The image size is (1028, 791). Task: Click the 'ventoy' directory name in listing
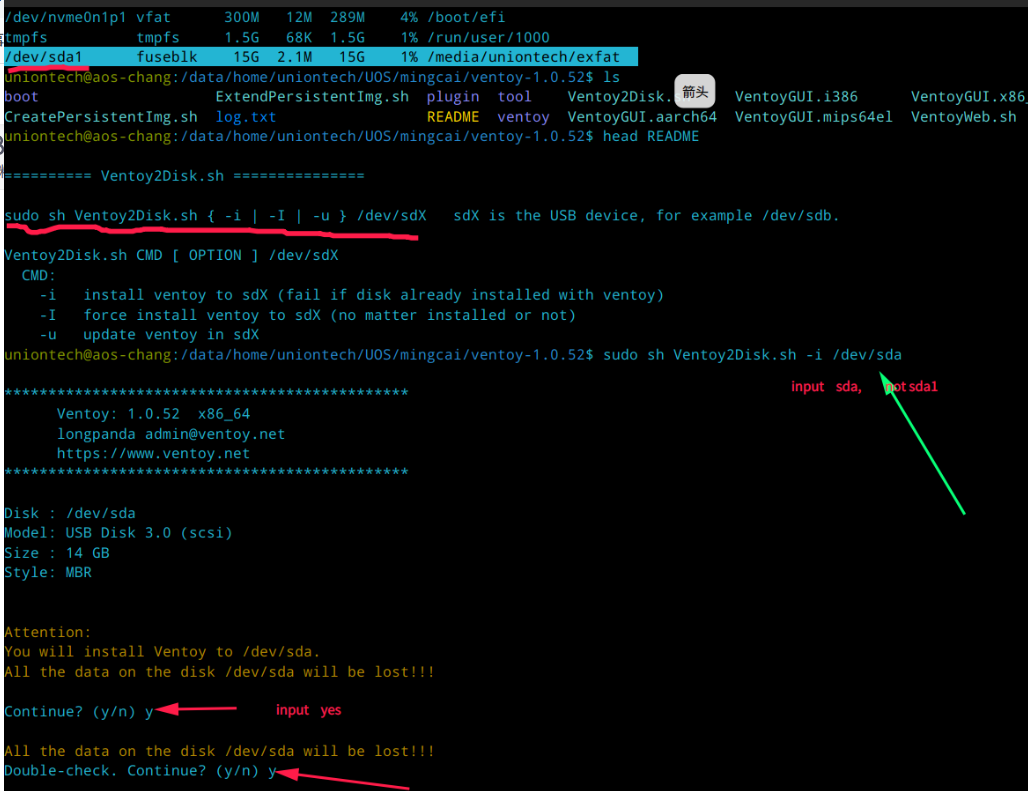pyautogui.click(x=523, y=117)
